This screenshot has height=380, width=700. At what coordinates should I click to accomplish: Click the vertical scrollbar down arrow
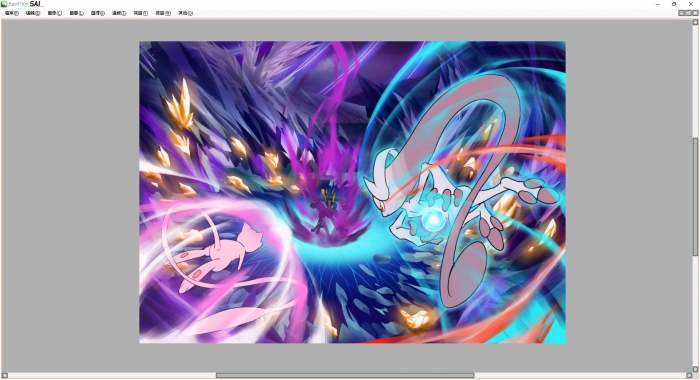click(695, 370)
